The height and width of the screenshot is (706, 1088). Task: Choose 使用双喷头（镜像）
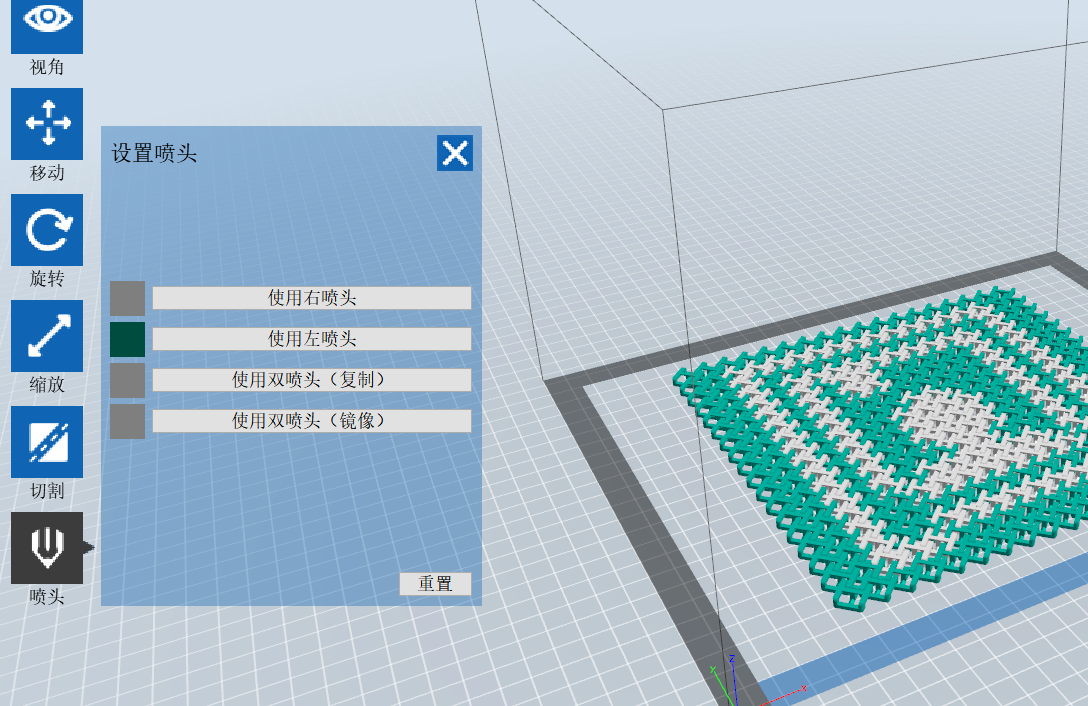[312, 421]
